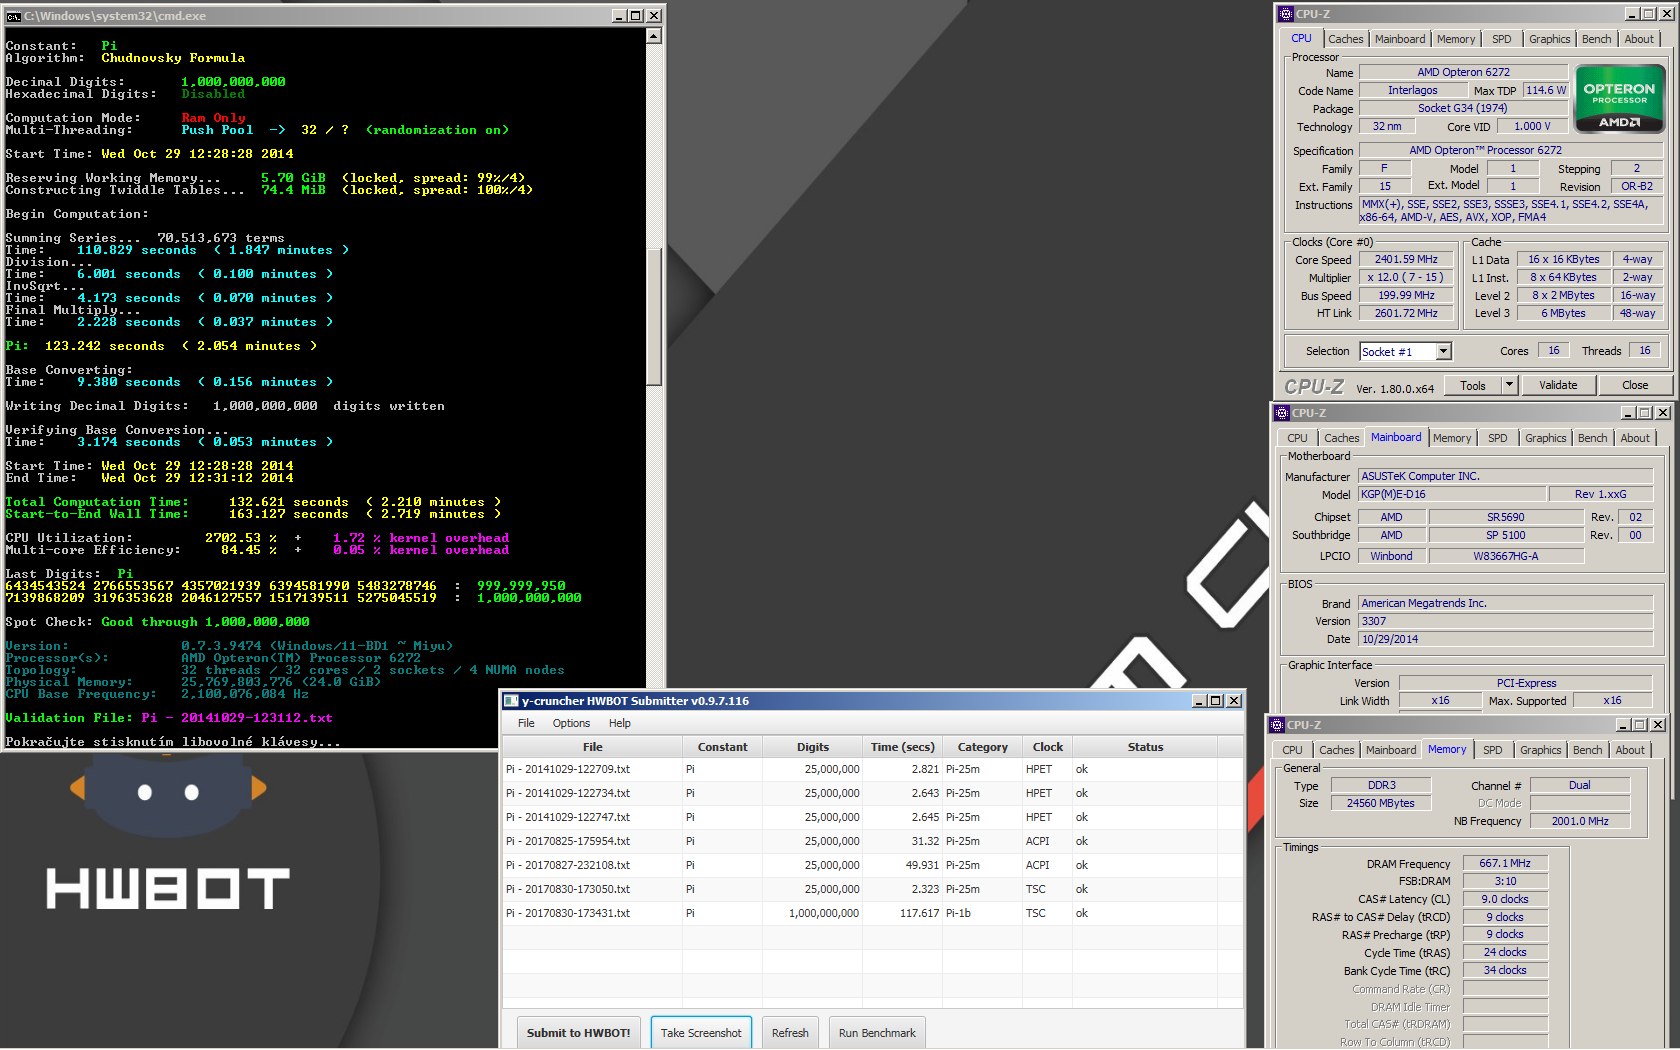Image resolution: width=1680 pixels, height=1050 pixels.
Task: Sort by Digits column header
Action: pyautogui.click(x=813, y=747)
